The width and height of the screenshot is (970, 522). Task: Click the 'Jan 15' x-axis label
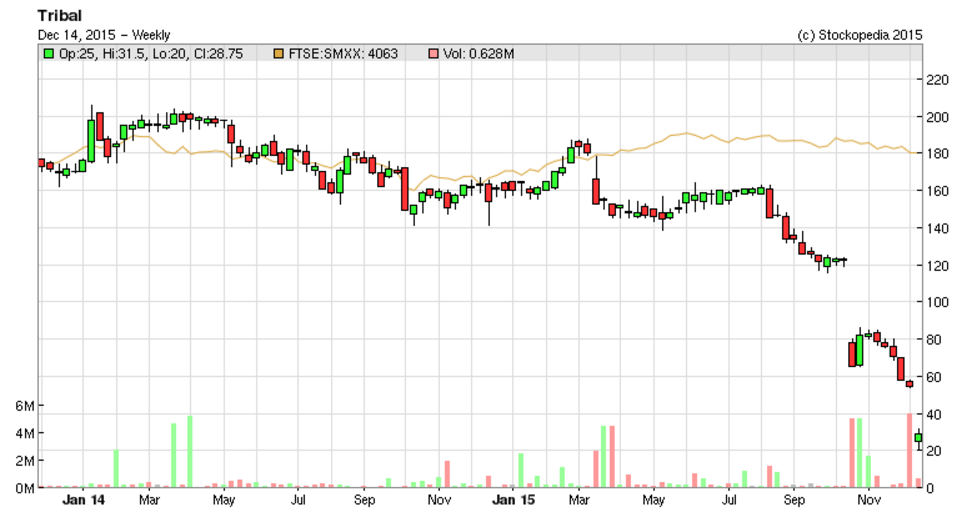pyautogui.click(x=513, y=500)
